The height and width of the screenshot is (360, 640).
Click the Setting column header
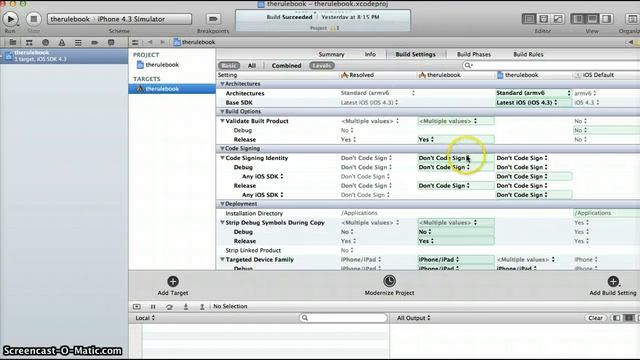(227, 75)
